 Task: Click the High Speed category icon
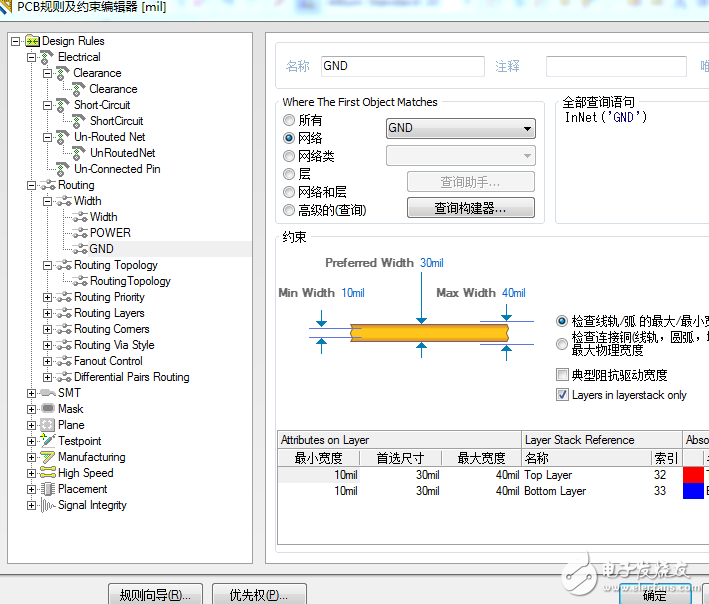(47, 473)
